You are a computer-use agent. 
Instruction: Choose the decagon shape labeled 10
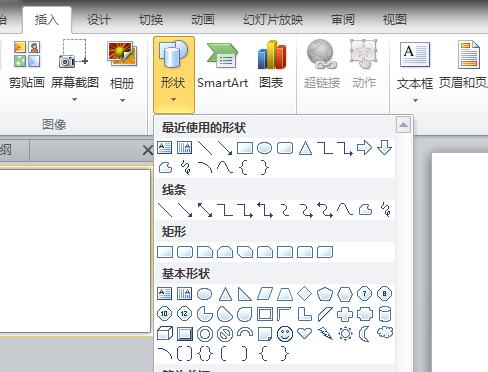pyautogui.click(x=164, y=314)
